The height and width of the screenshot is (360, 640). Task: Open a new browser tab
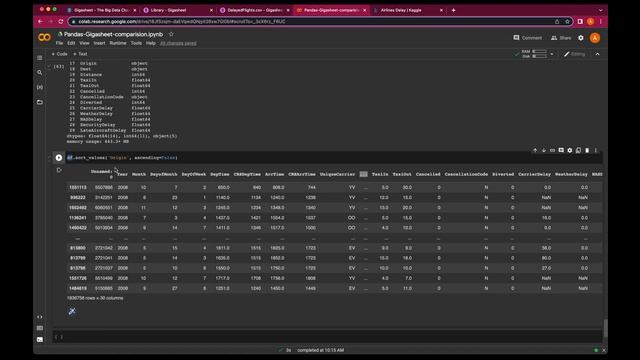coord(453,10)
